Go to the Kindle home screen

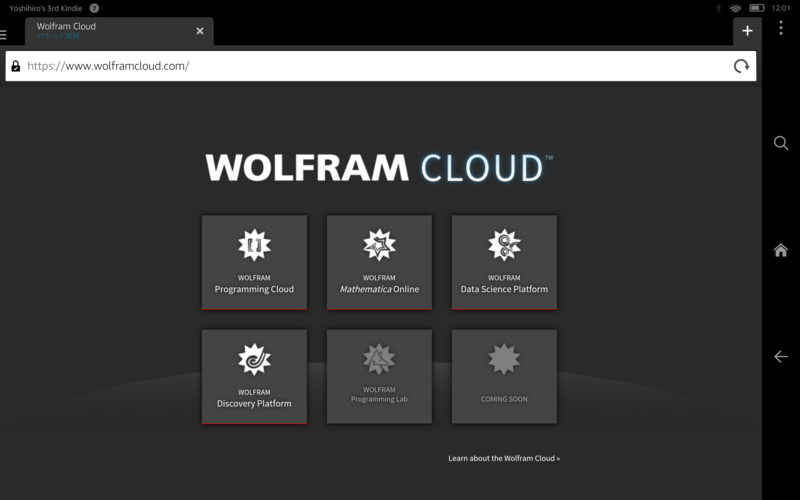[781, 250]
